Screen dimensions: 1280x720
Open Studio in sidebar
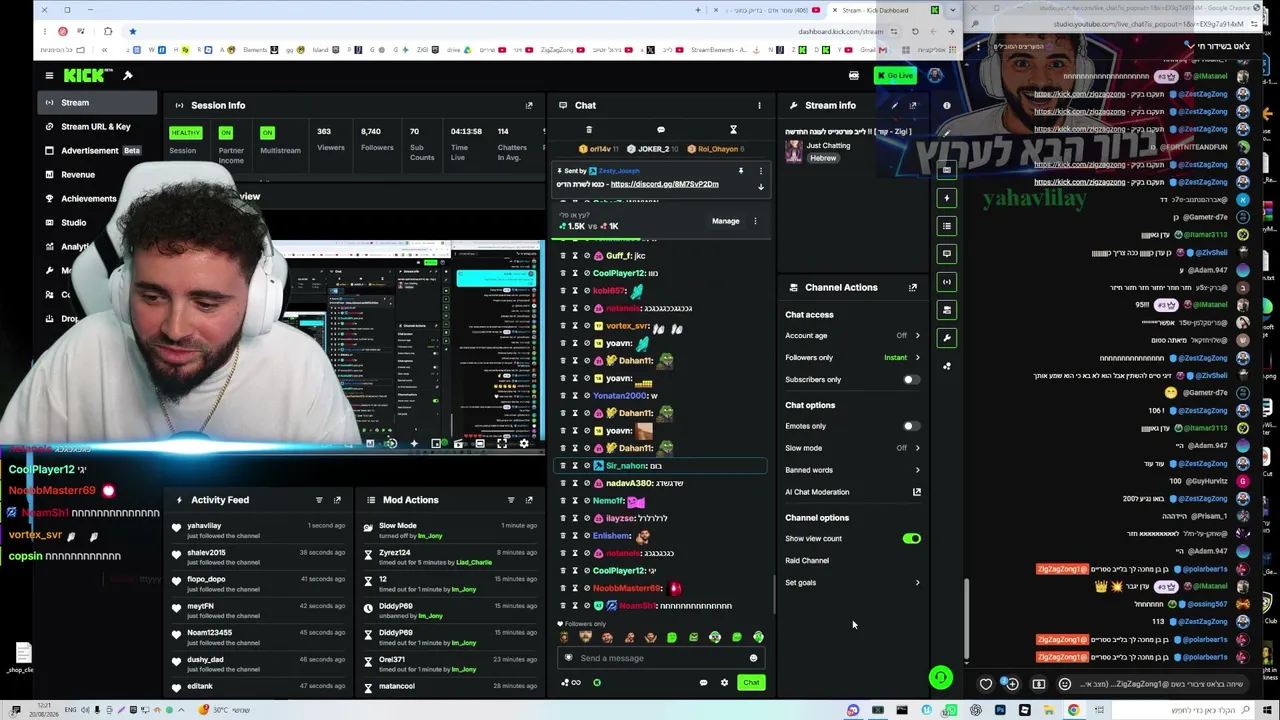(x=98, y=223)
